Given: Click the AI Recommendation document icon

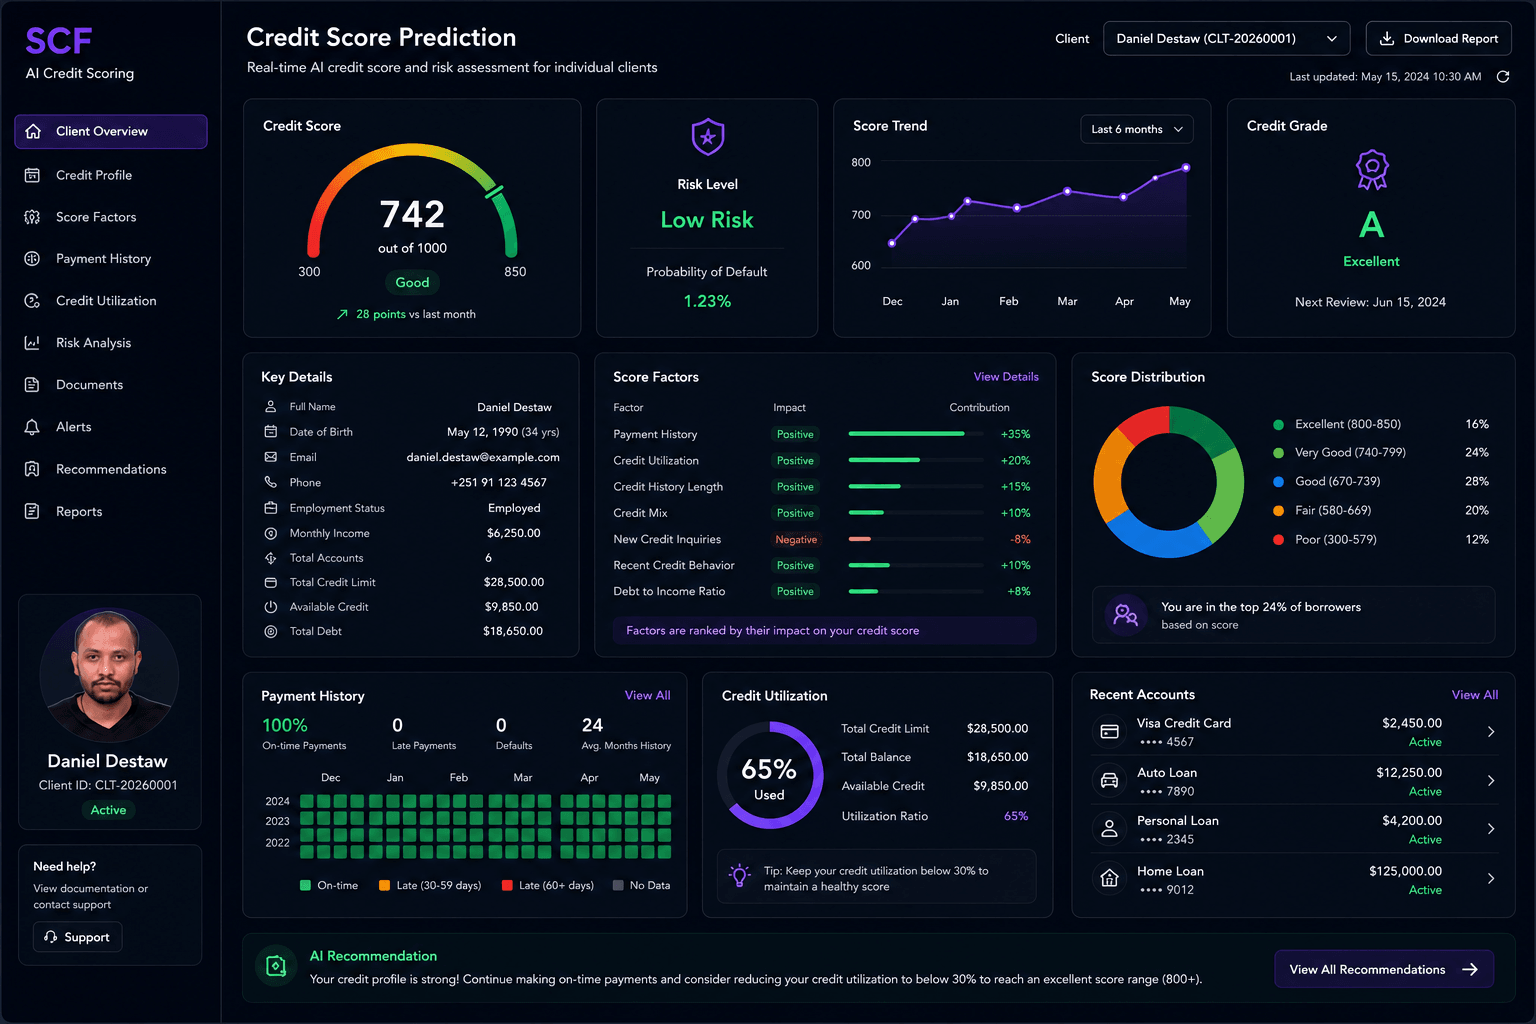Looking at the screenshot, I should 276,966.
